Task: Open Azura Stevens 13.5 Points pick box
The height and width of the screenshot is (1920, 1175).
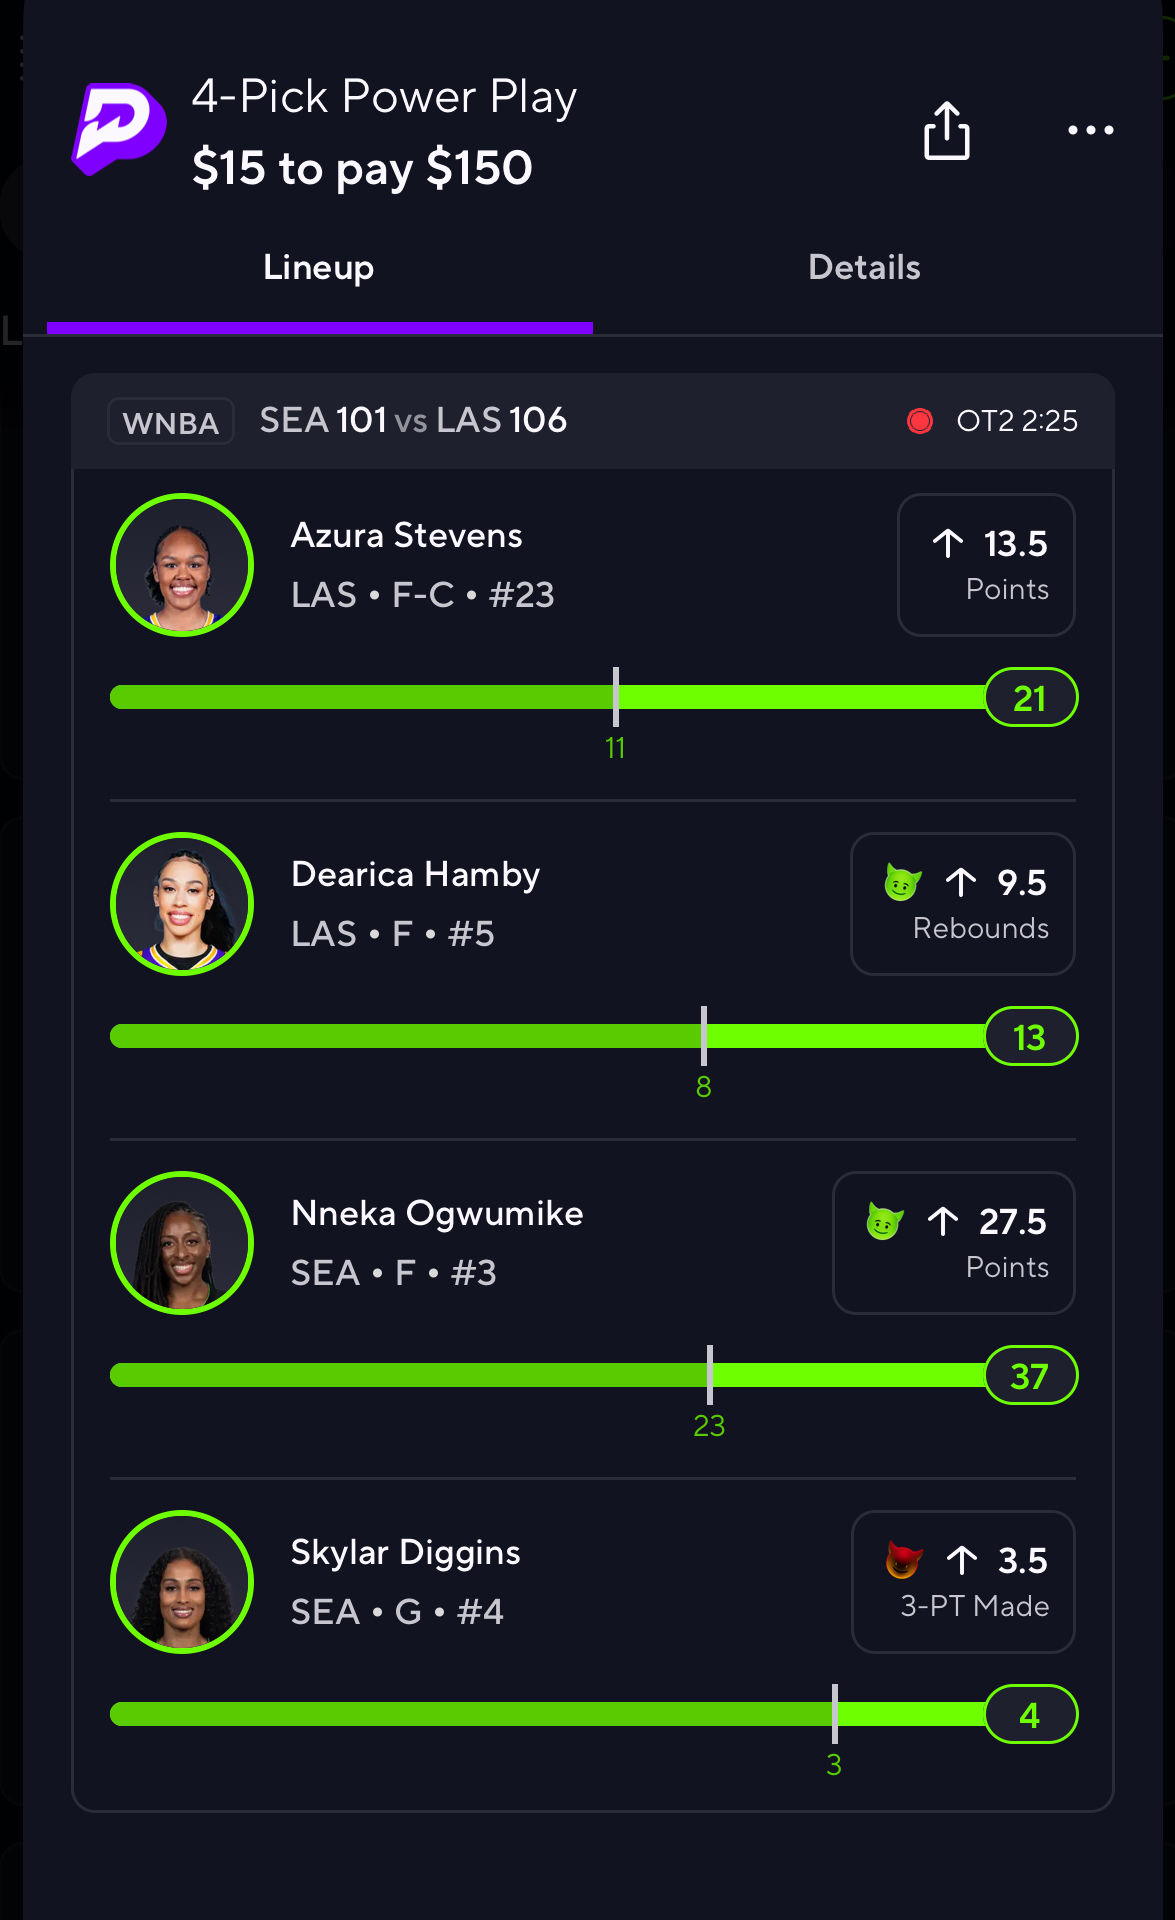Action: [x=986, y=565]
